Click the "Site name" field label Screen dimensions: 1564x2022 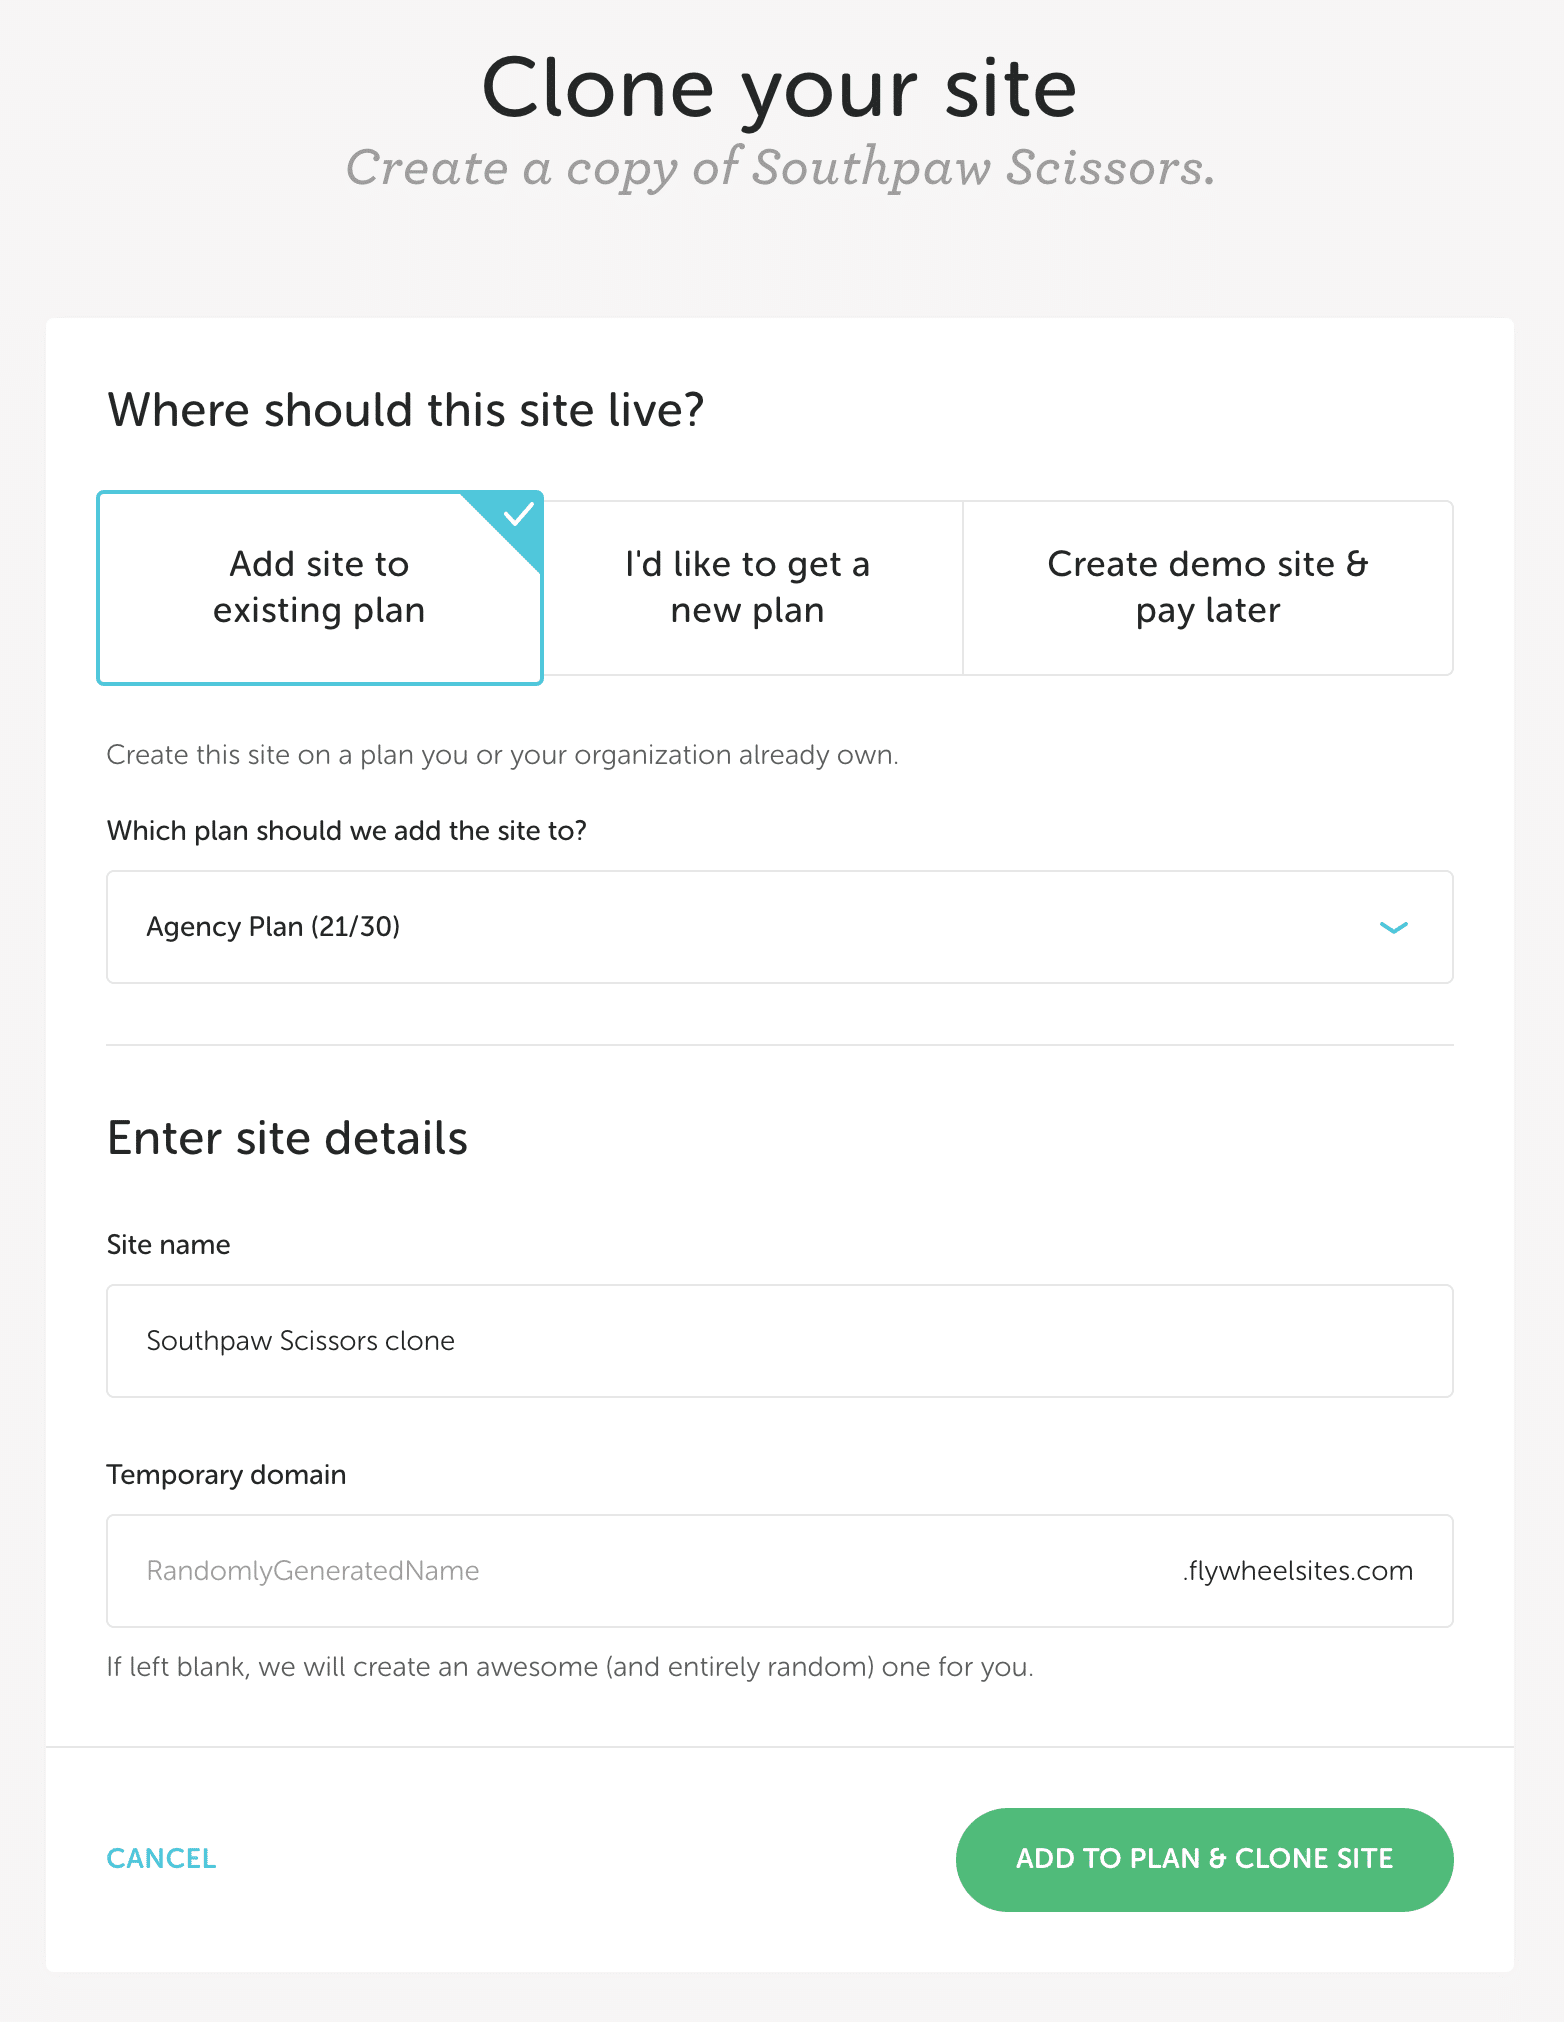(x=168, y=1245)
